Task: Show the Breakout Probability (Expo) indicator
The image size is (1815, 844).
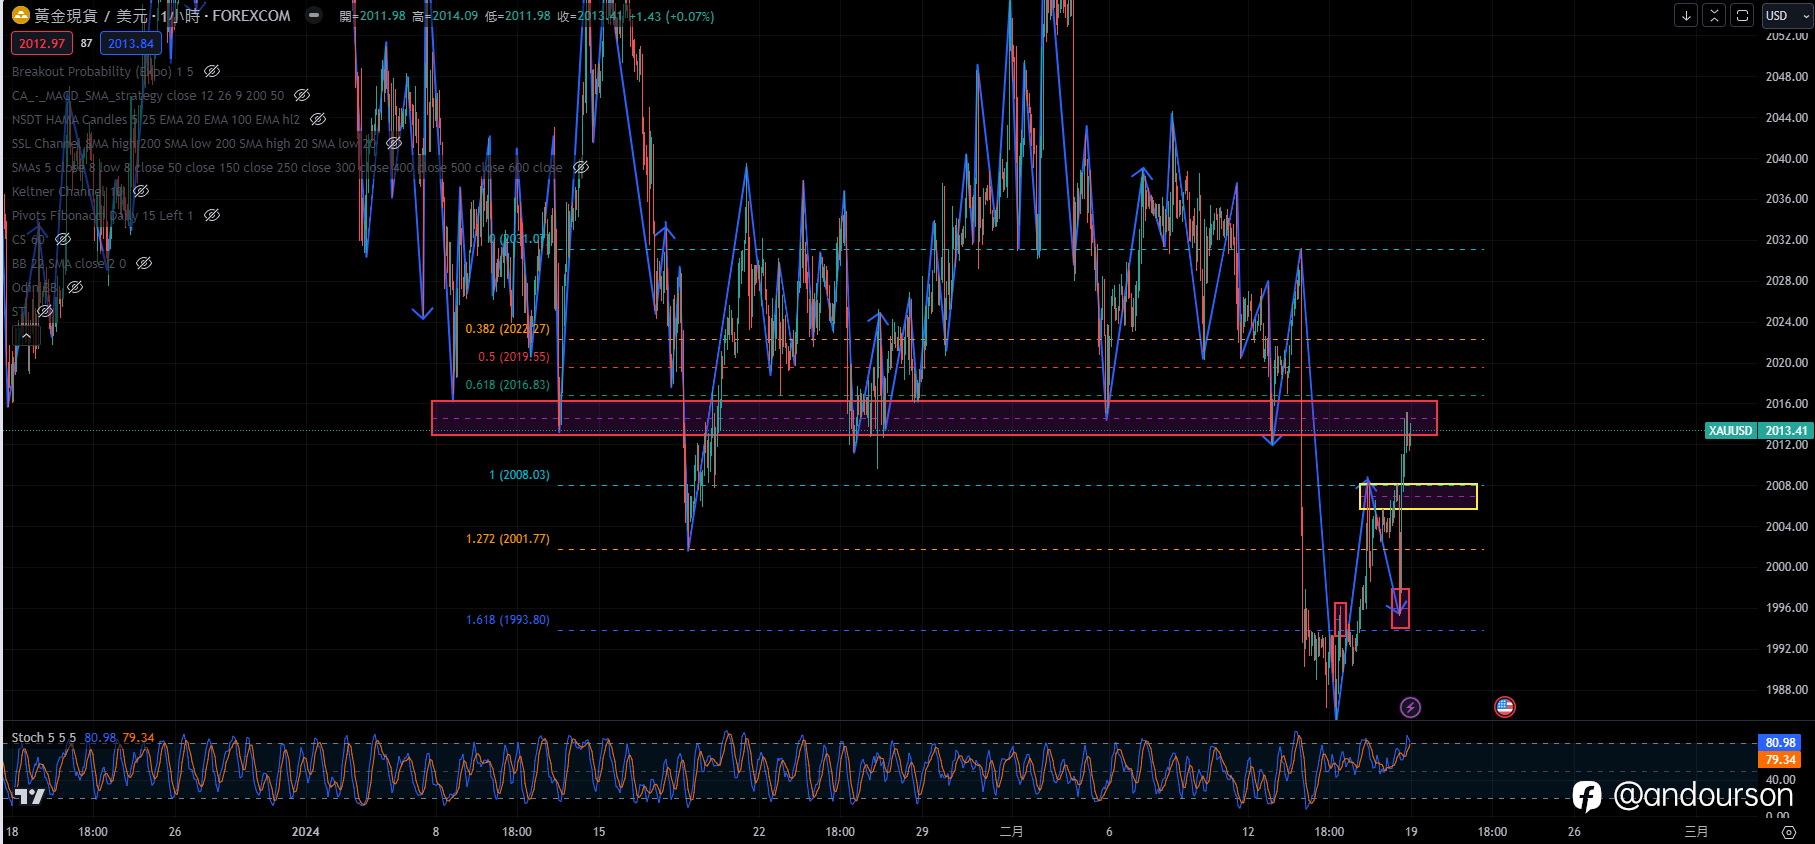Action: [212, 71]
